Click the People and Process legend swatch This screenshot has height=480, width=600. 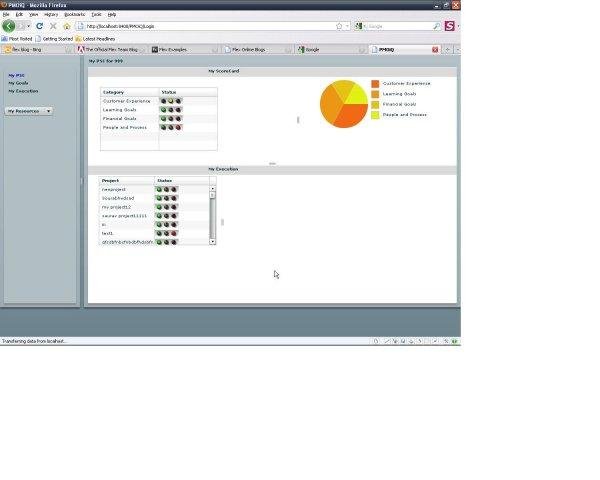[375, 115]
